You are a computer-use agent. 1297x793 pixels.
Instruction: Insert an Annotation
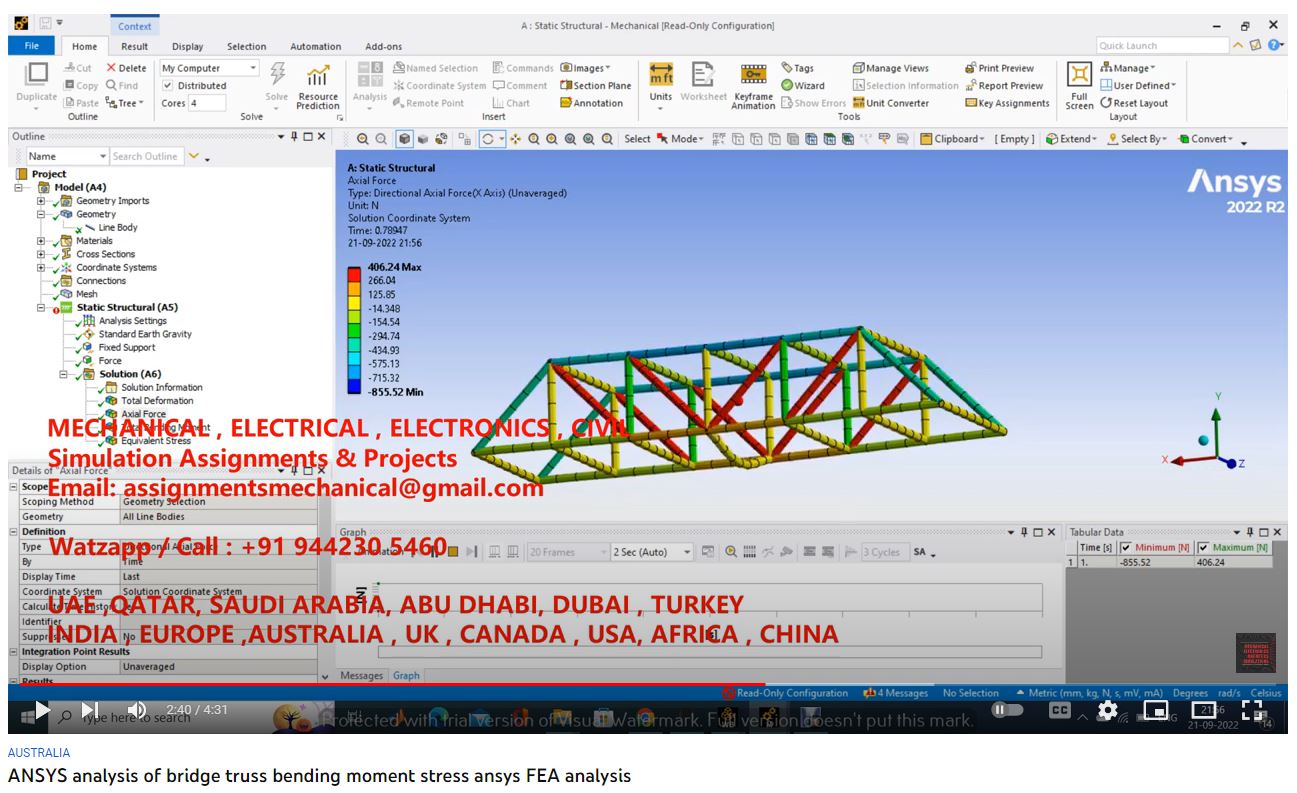point(592,103)
